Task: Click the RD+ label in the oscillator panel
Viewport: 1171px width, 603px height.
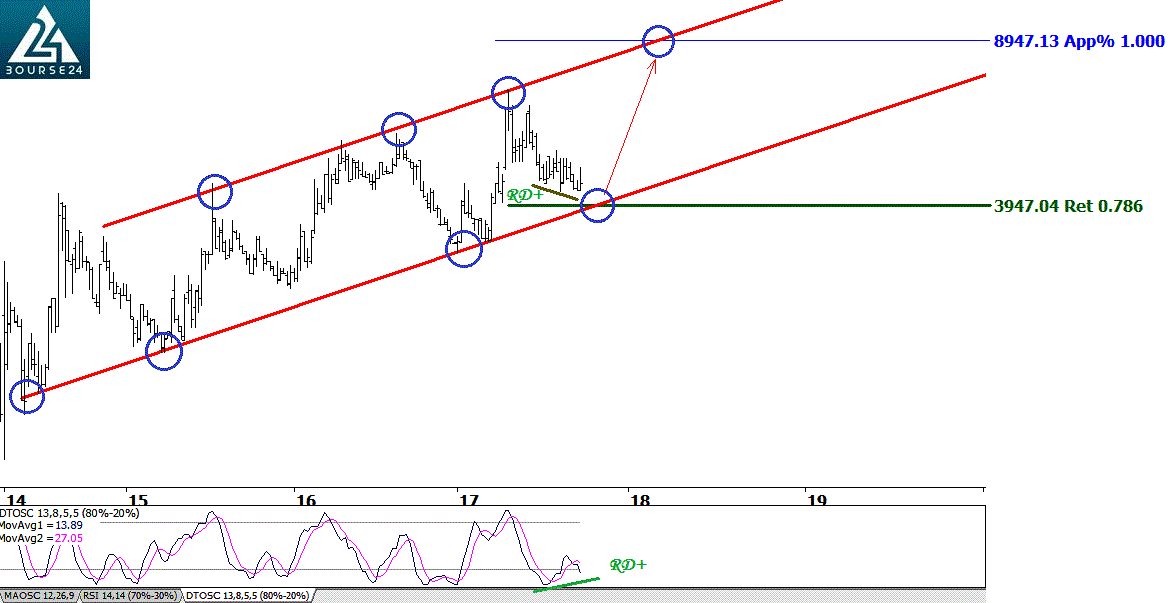Action: (628, 565)
